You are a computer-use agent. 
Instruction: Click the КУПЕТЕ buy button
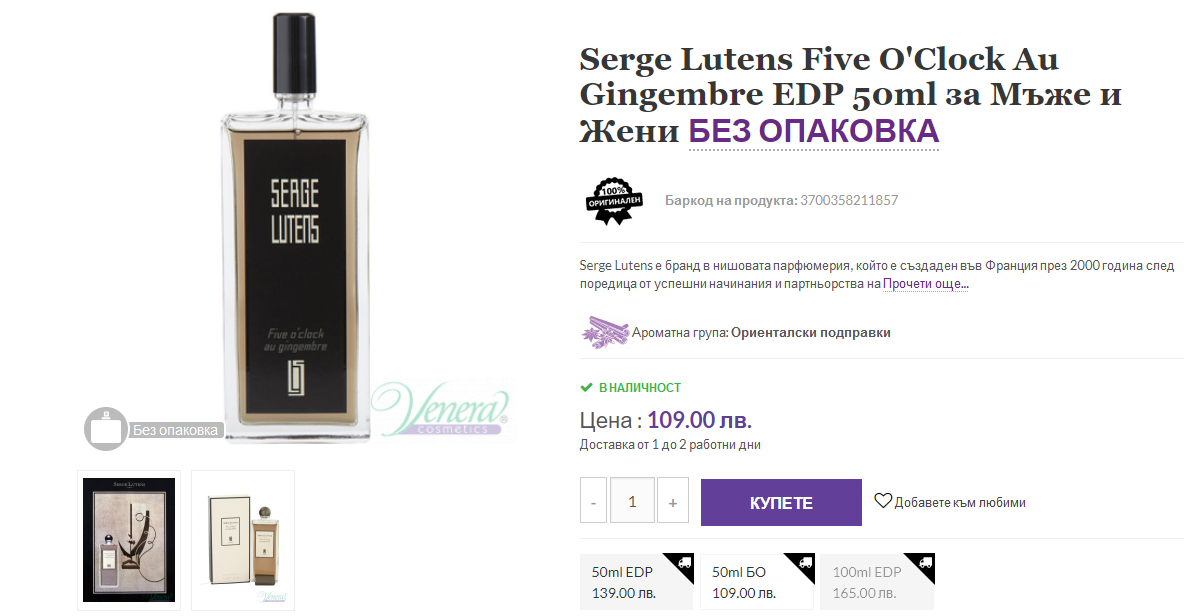coord(781,502)
